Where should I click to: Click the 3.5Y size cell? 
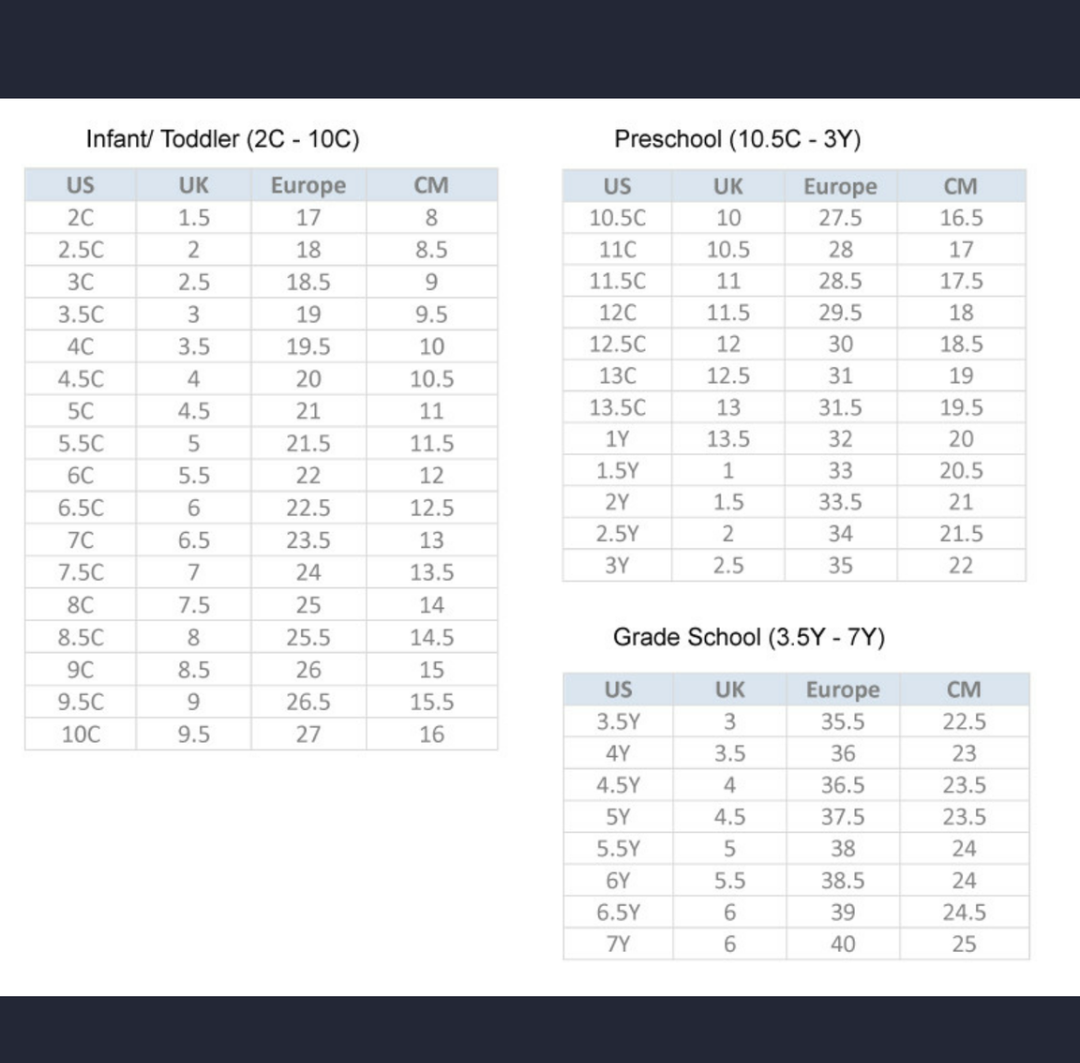pos(617,722)
